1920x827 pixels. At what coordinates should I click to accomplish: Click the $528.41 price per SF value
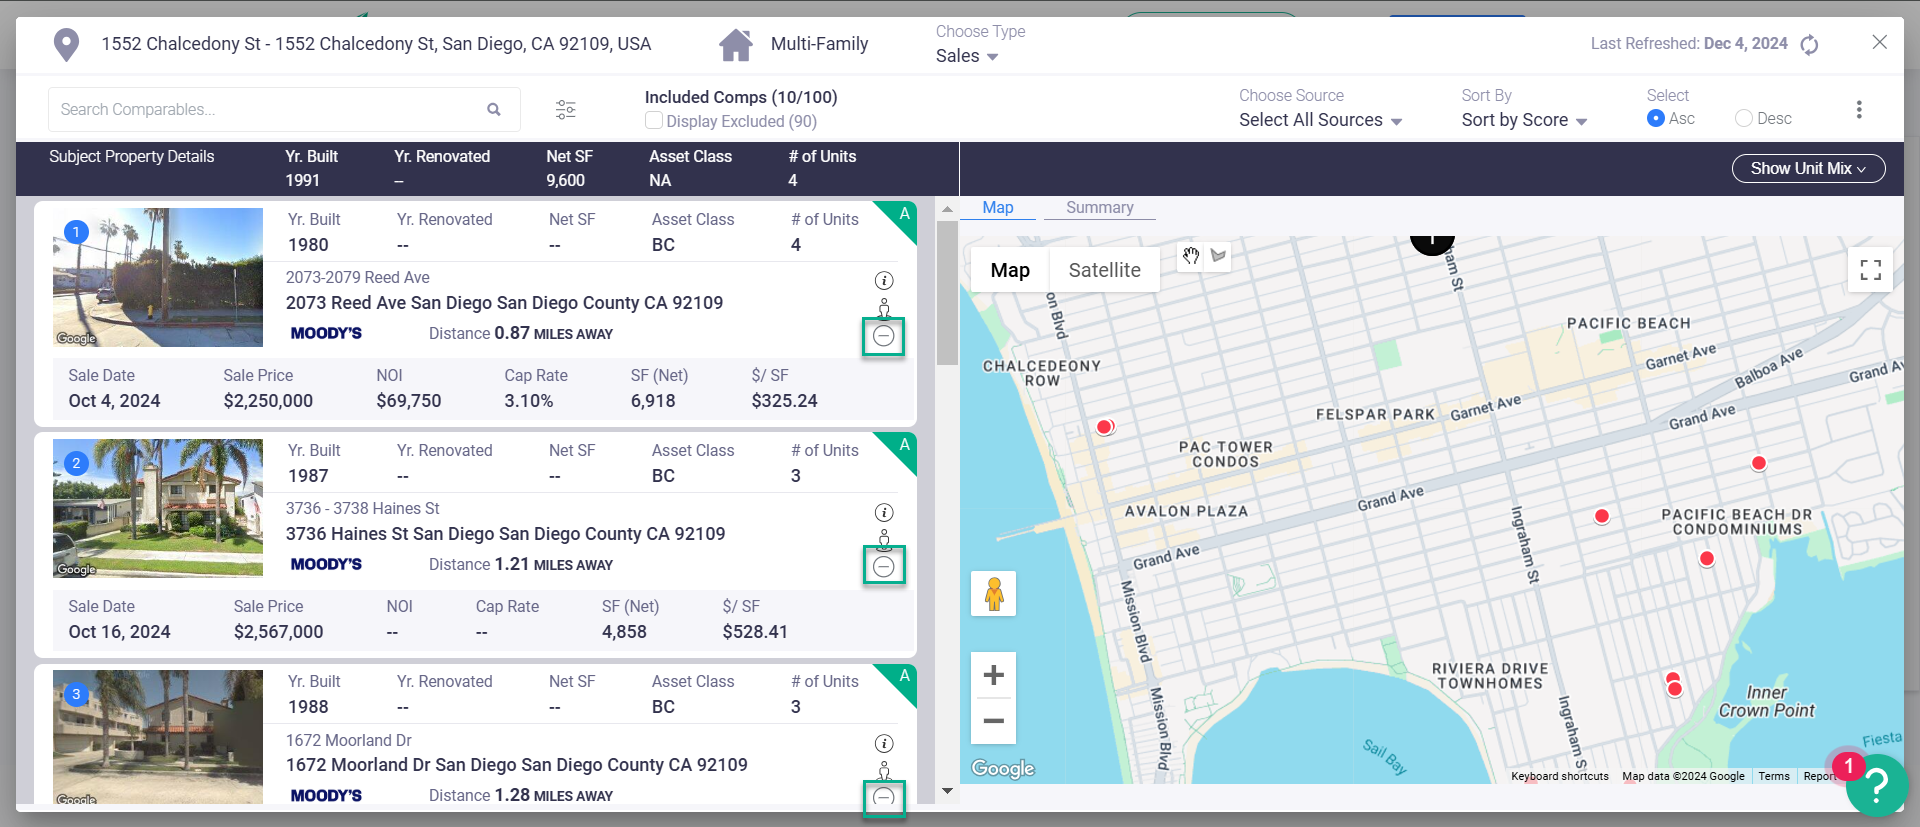755,632
